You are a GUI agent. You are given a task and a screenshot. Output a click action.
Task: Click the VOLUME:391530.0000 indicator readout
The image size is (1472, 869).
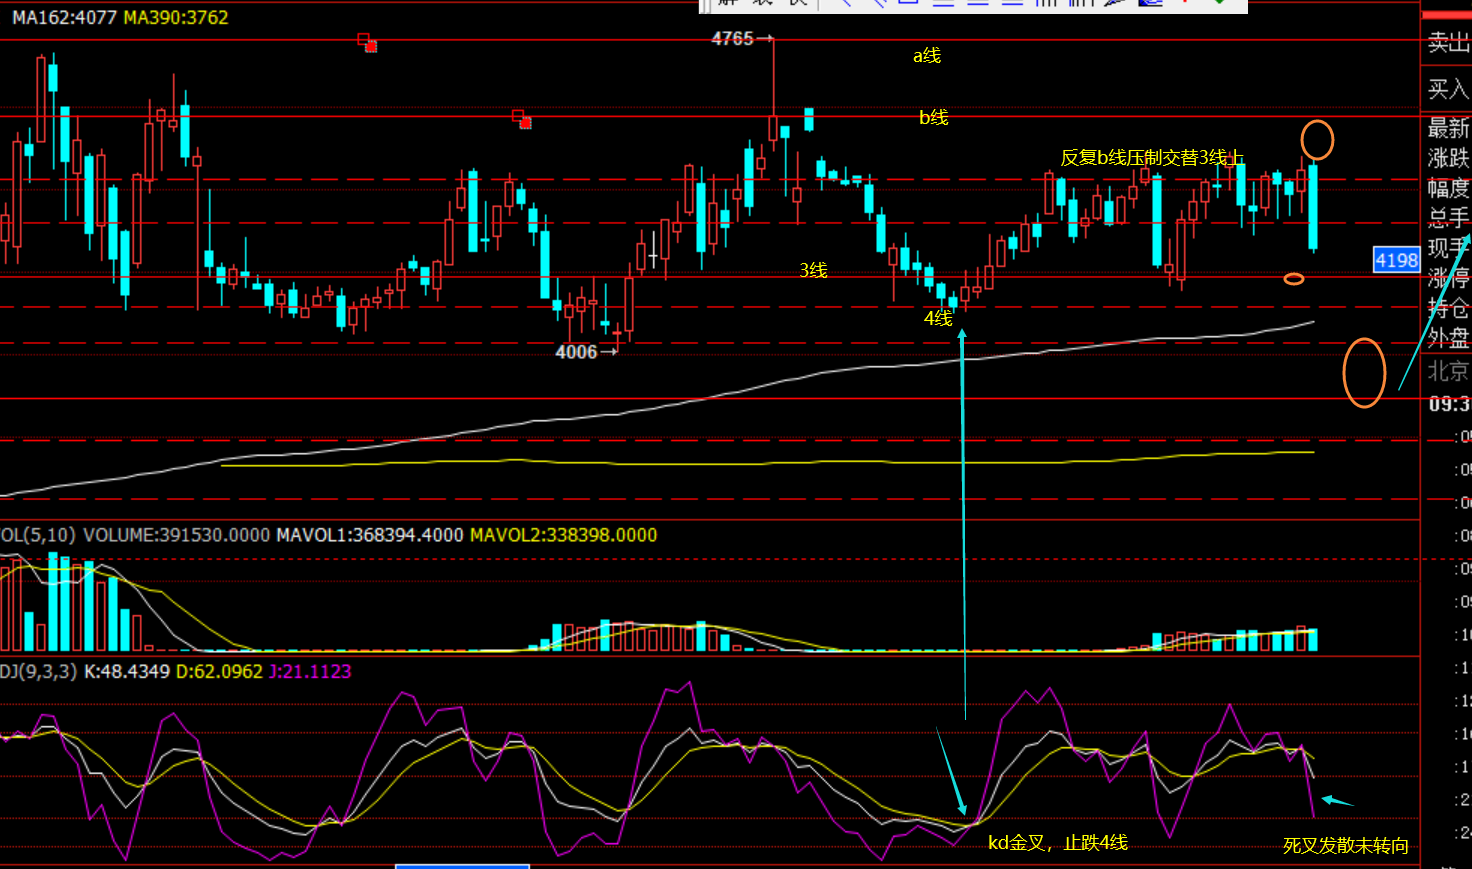tap(176, 535)
